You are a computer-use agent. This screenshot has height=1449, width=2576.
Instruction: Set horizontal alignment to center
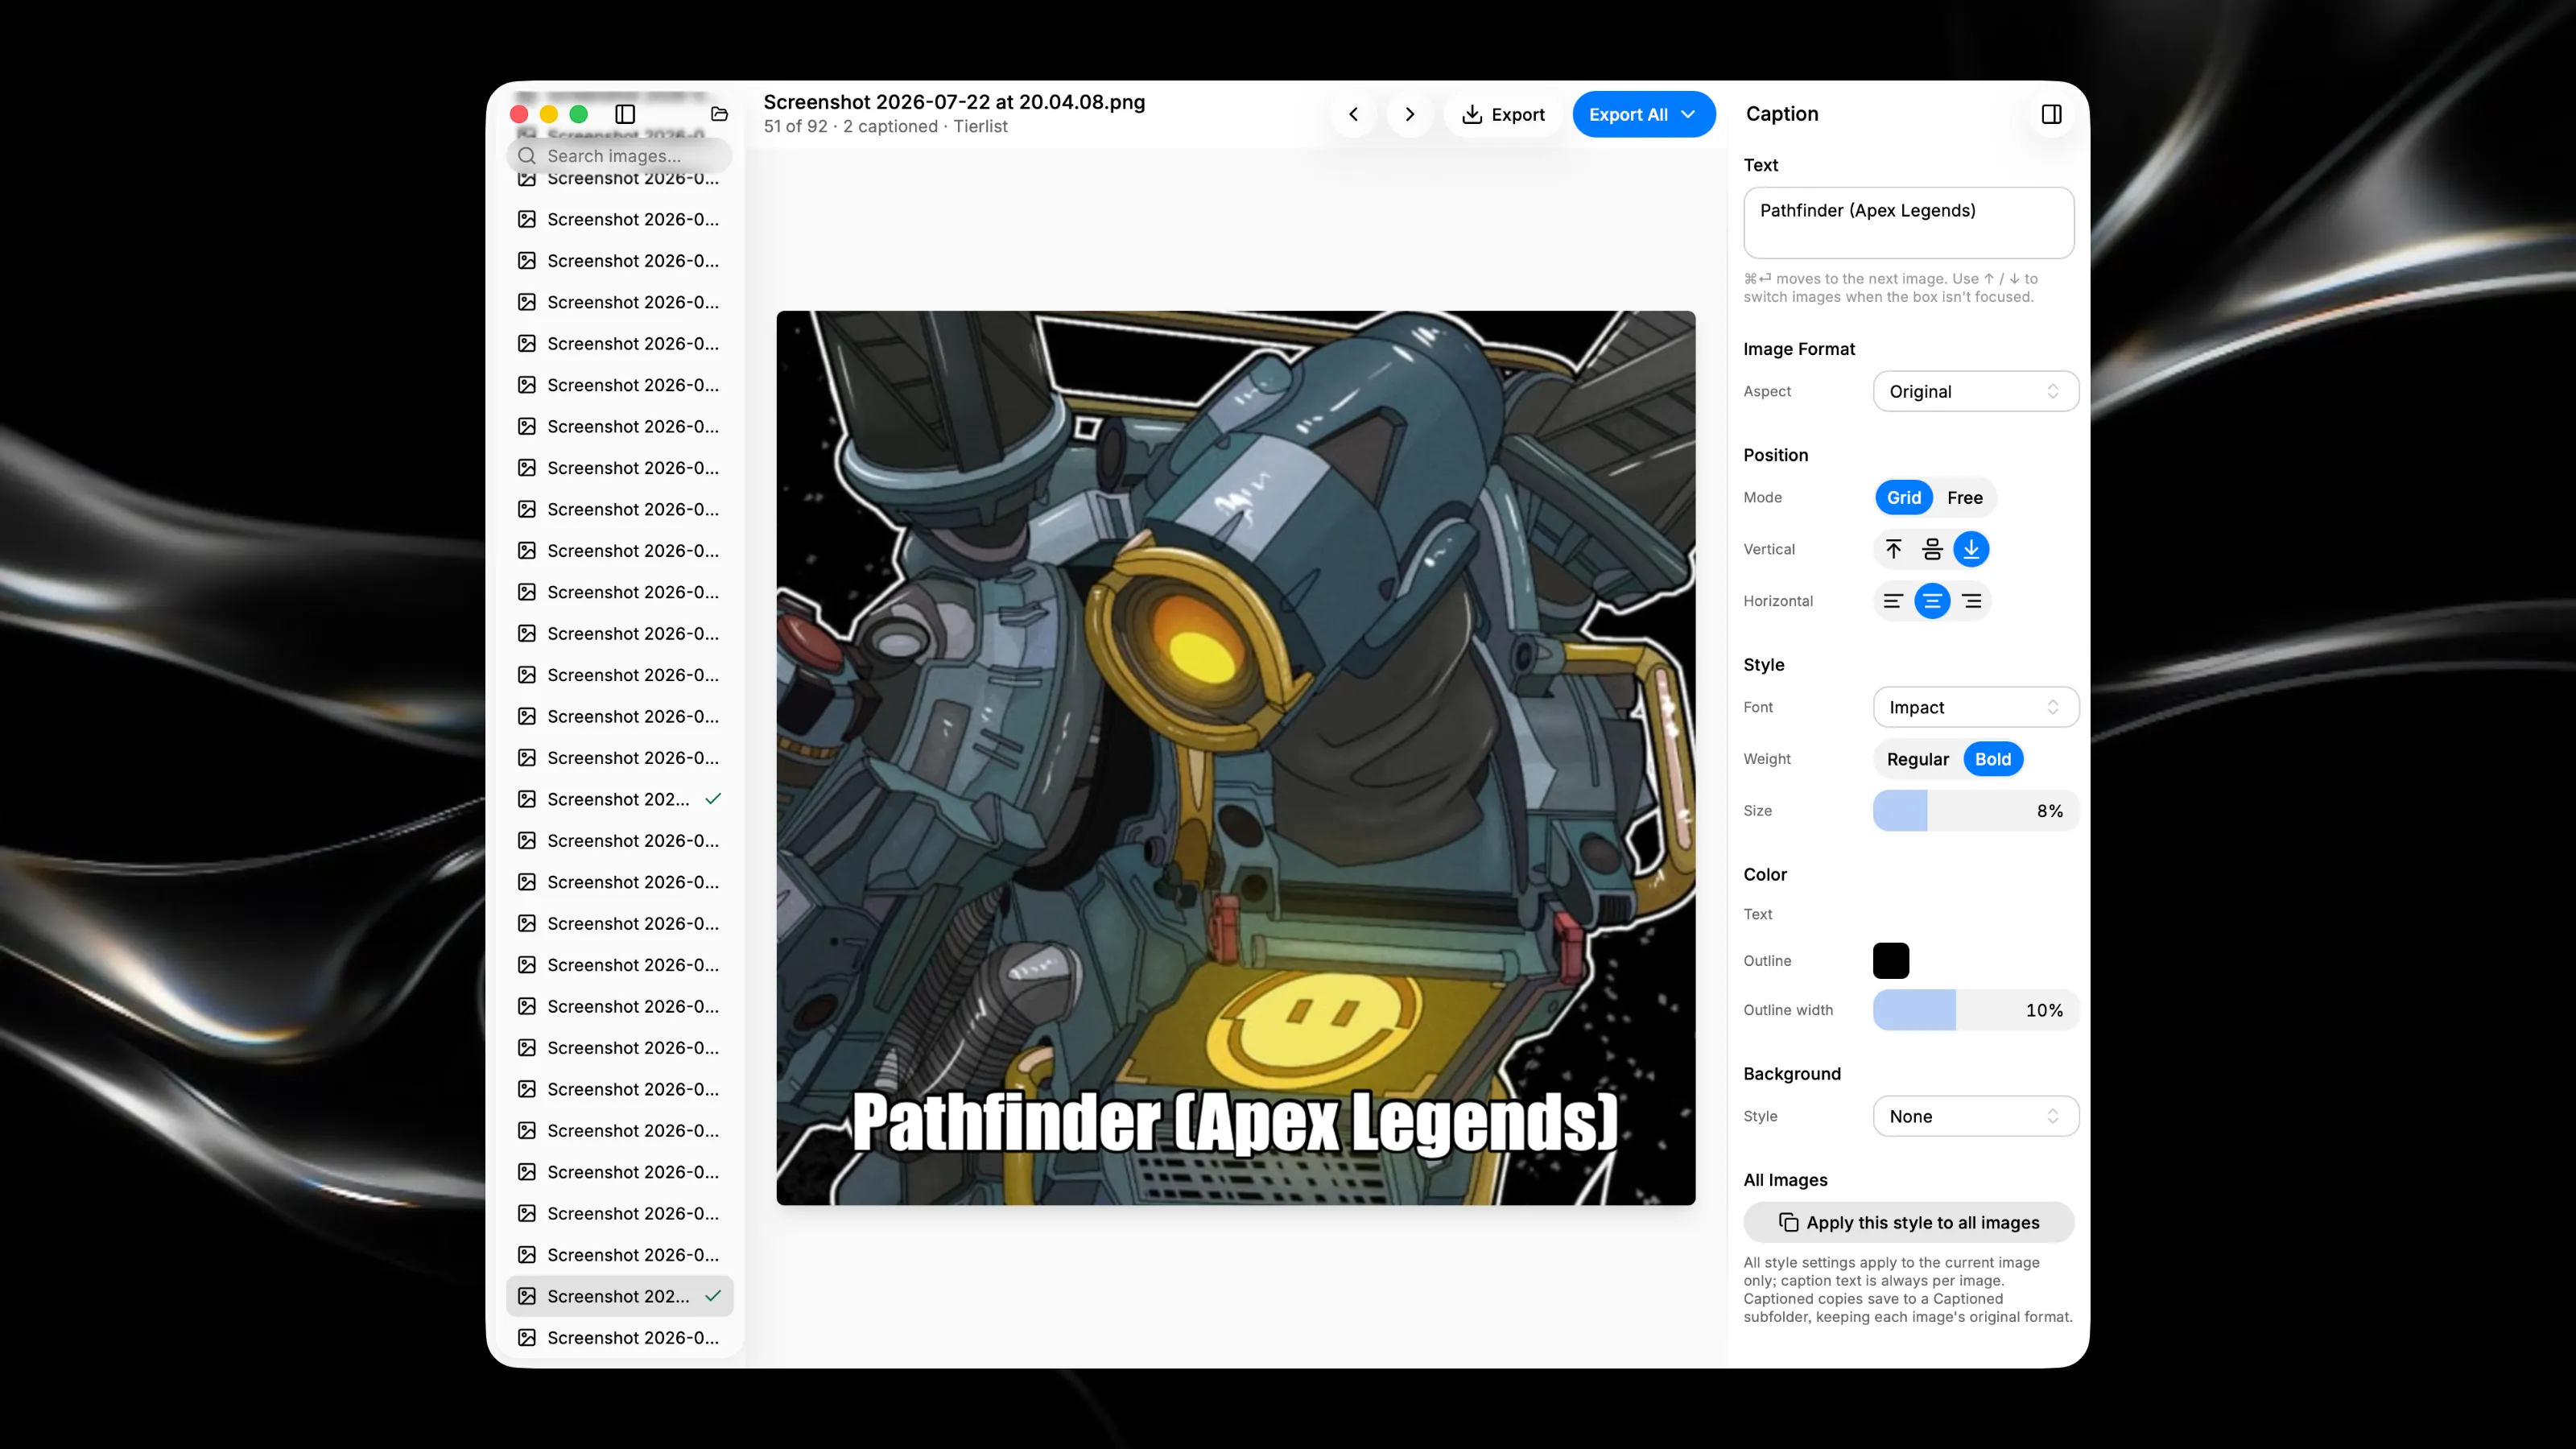point(1932,601)
